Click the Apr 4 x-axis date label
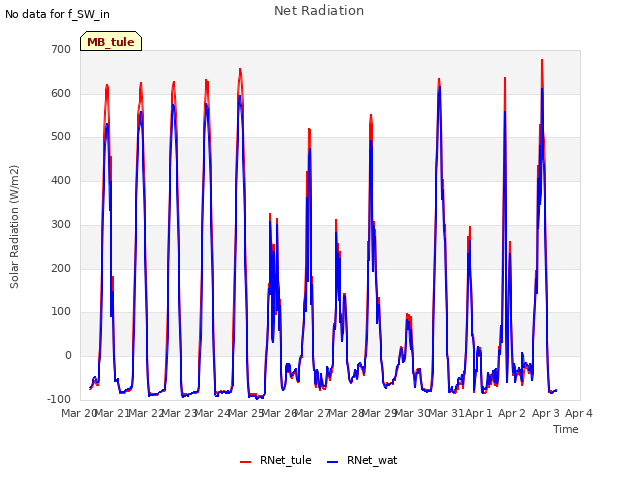Screen dimensions: 640x480 tap(579, 413)
